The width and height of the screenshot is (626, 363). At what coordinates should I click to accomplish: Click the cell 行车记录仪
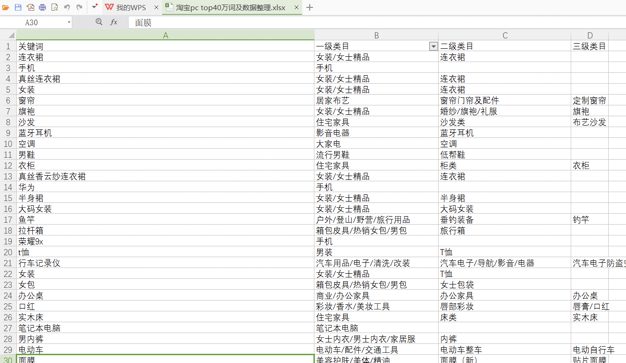(x=165, y=263)
